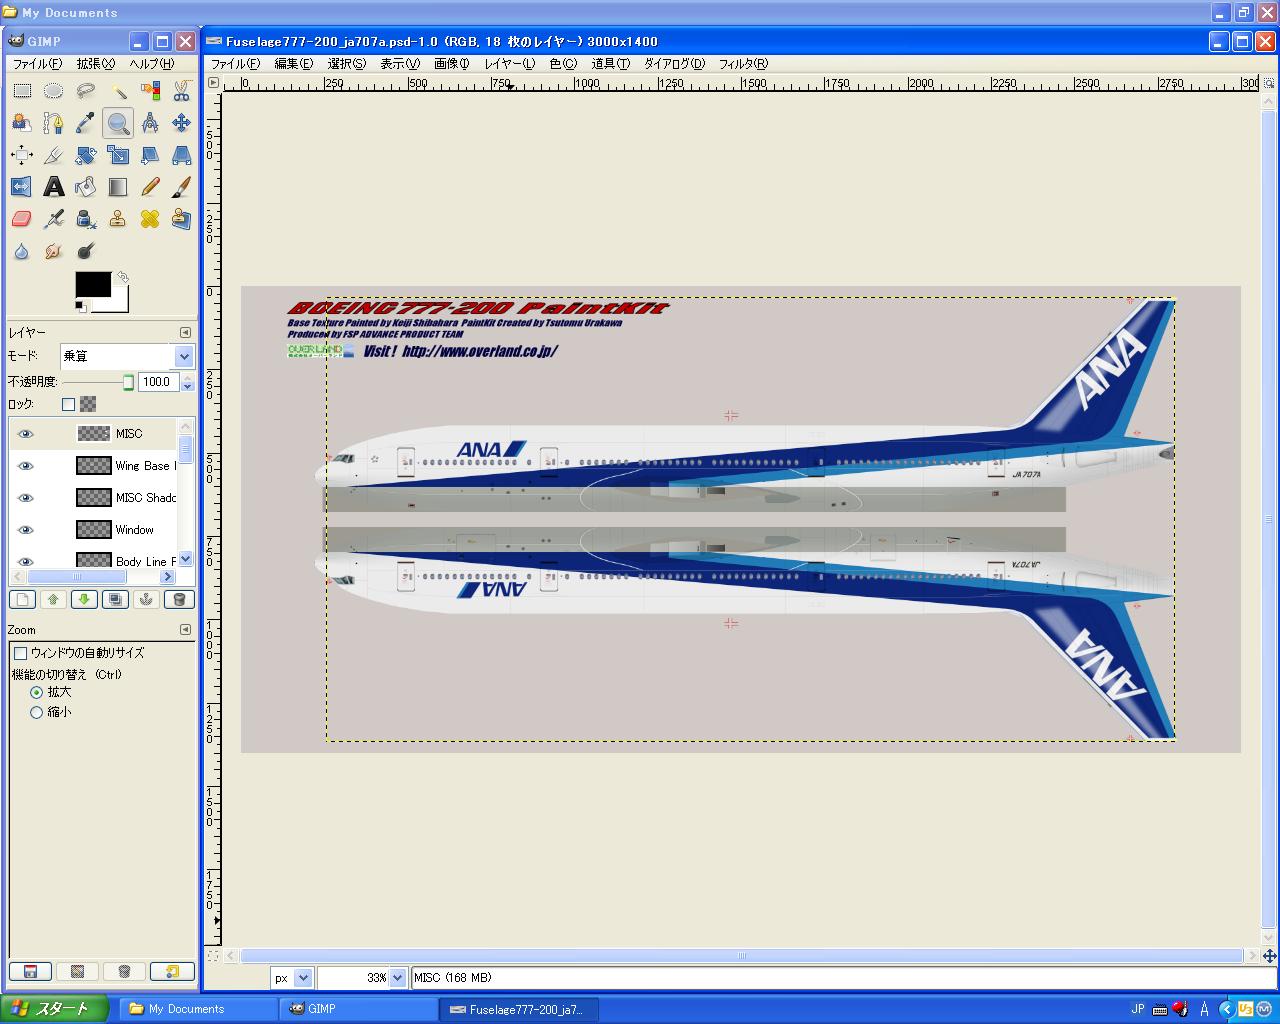This screenshot has height=1024, width=1280.
Task: Select the Alignment tool
Action: (x=22, y=155)
